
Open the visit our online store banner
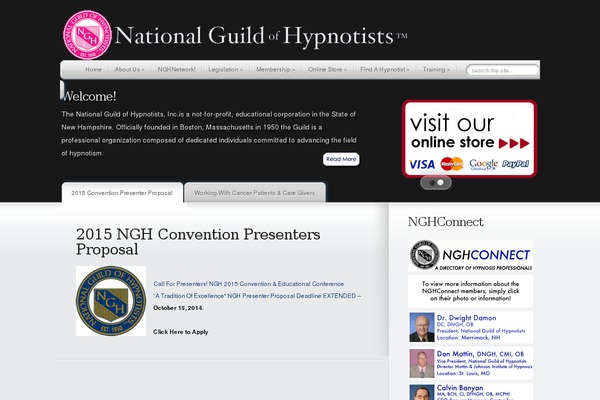pos(470,139)
